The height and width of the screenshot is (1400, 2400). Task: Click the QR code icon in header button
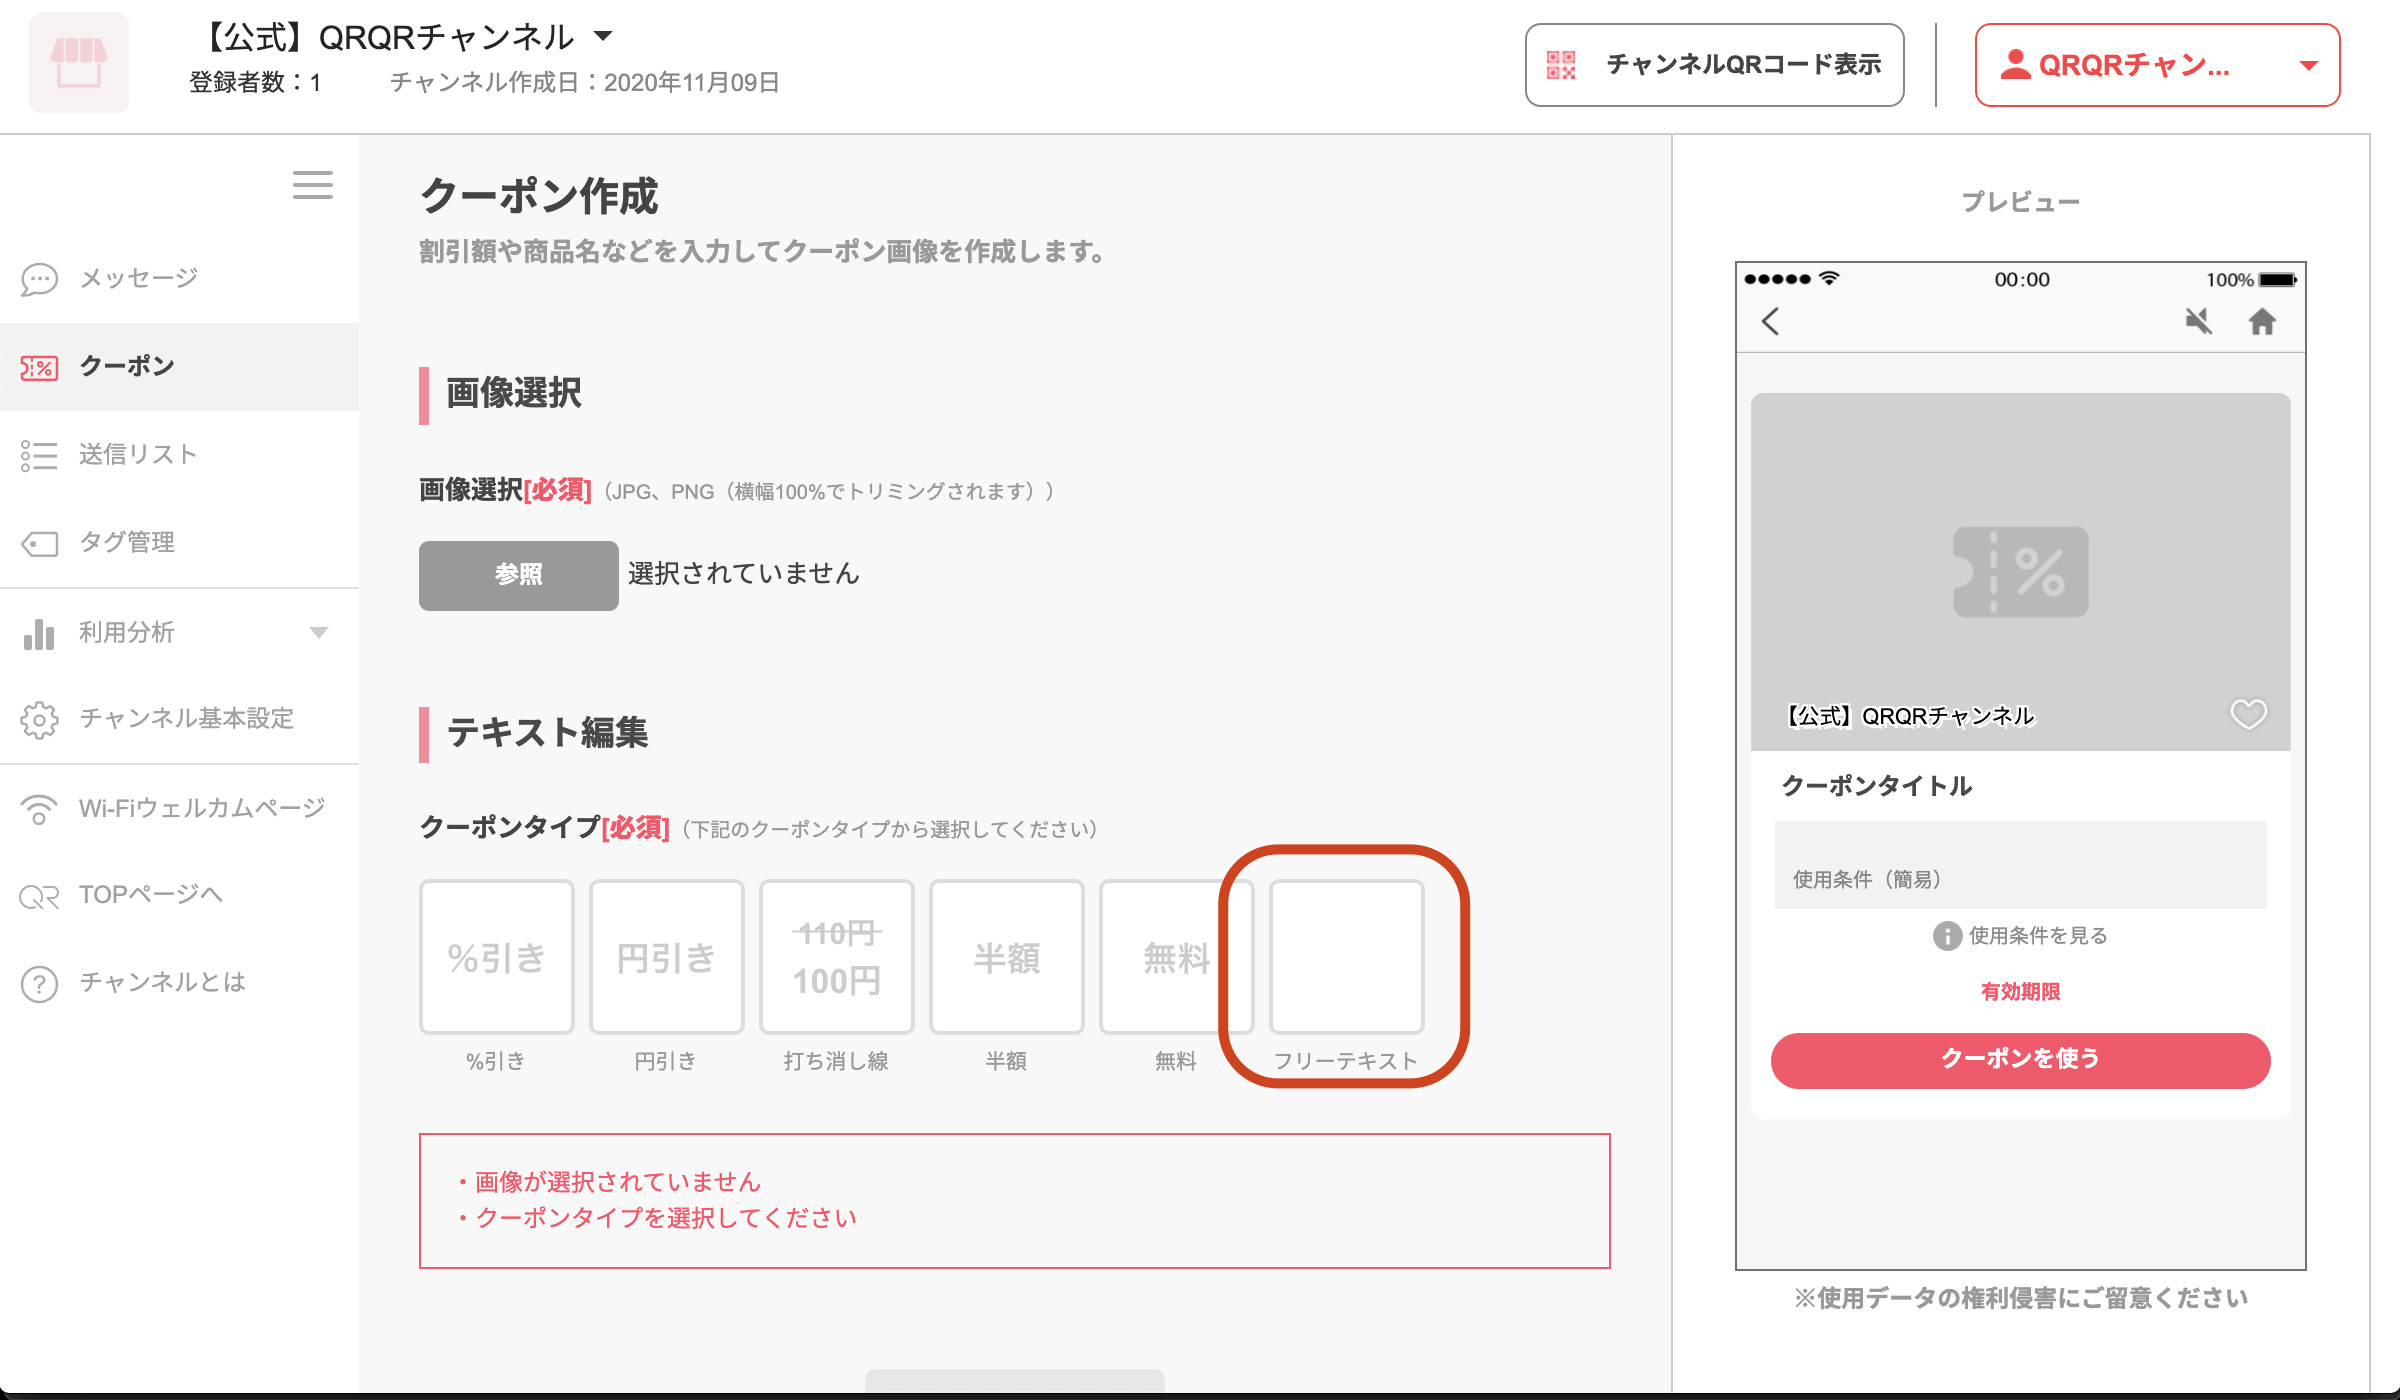(1561, 65)
